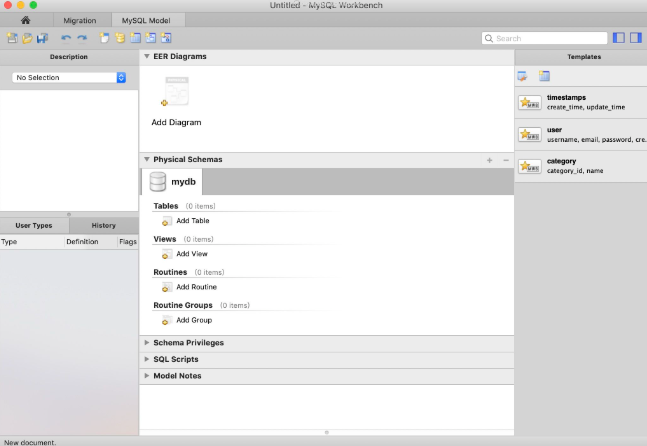Click Add View

coord(192,254)
